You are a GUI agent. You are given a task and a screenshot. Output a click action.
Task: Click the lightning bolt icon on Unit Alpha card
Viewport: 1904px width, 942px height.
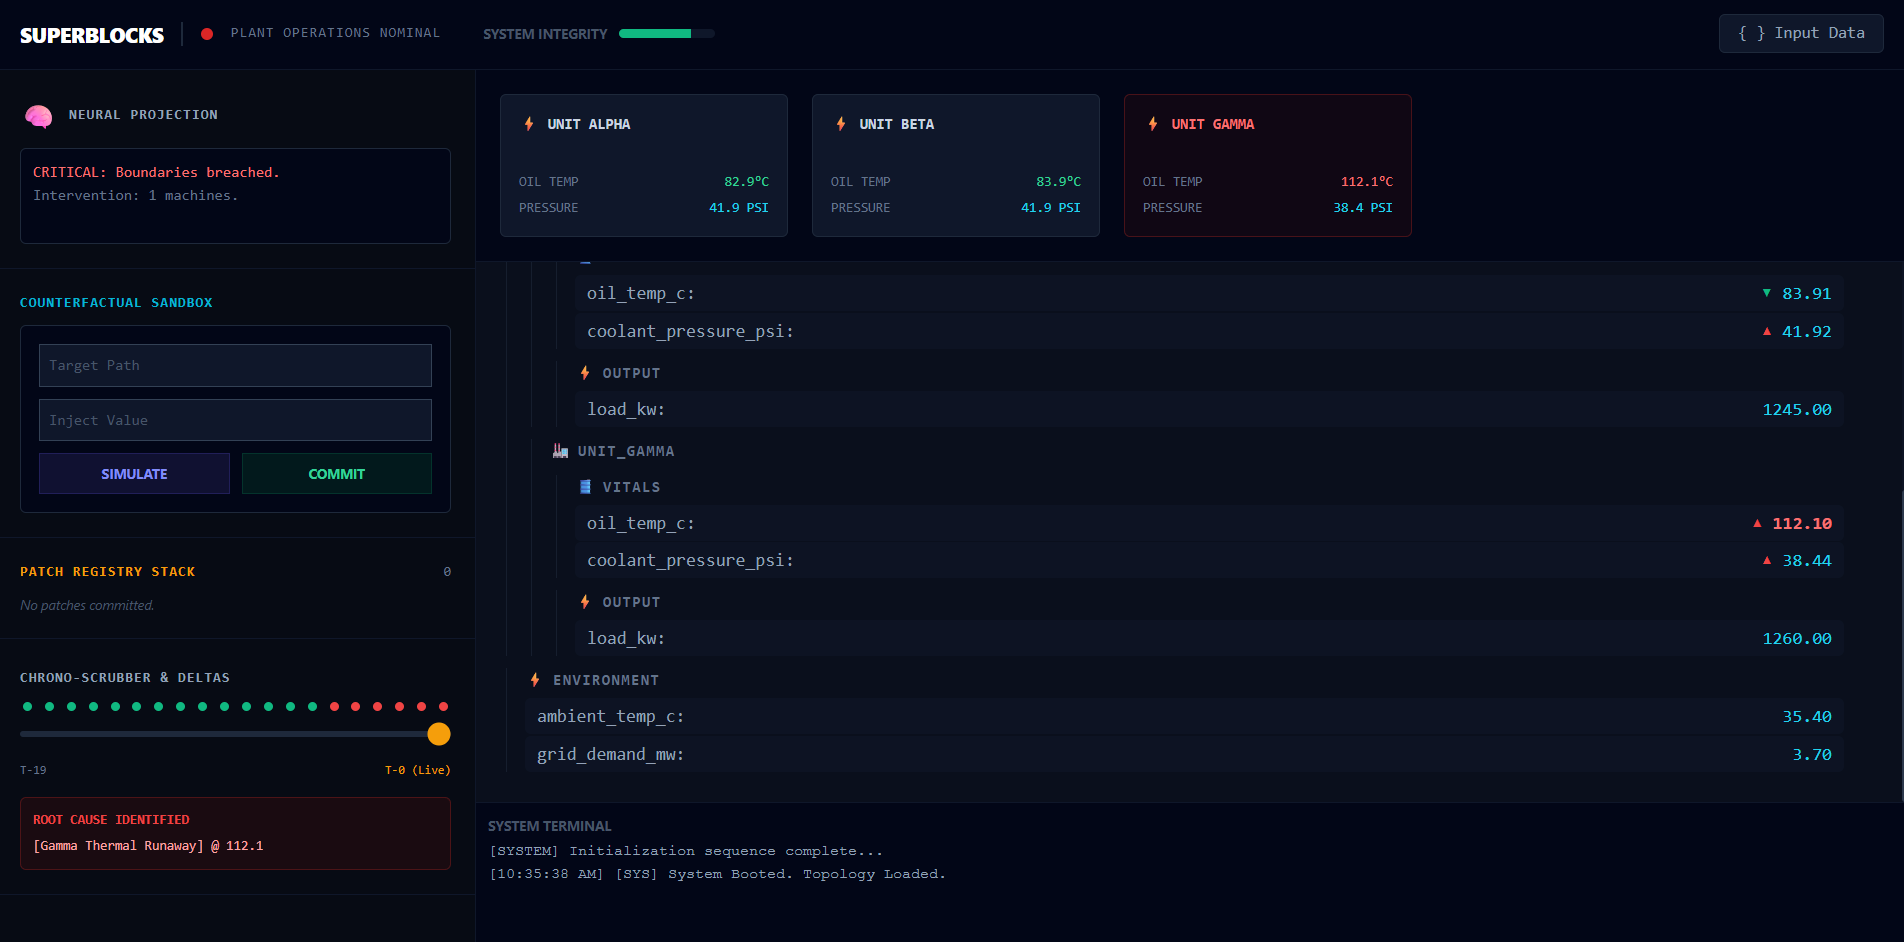[529, 124]
